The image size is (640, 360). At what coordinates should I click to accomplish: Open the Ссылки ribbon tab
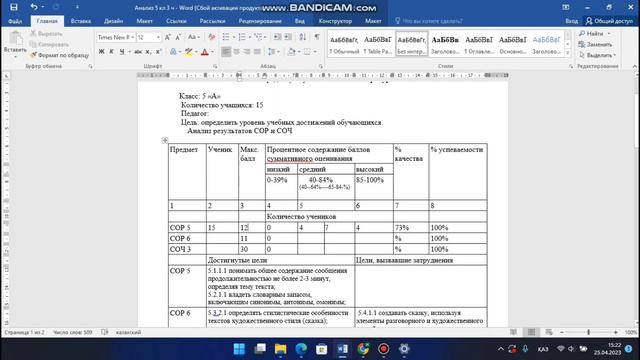[176, 21]
